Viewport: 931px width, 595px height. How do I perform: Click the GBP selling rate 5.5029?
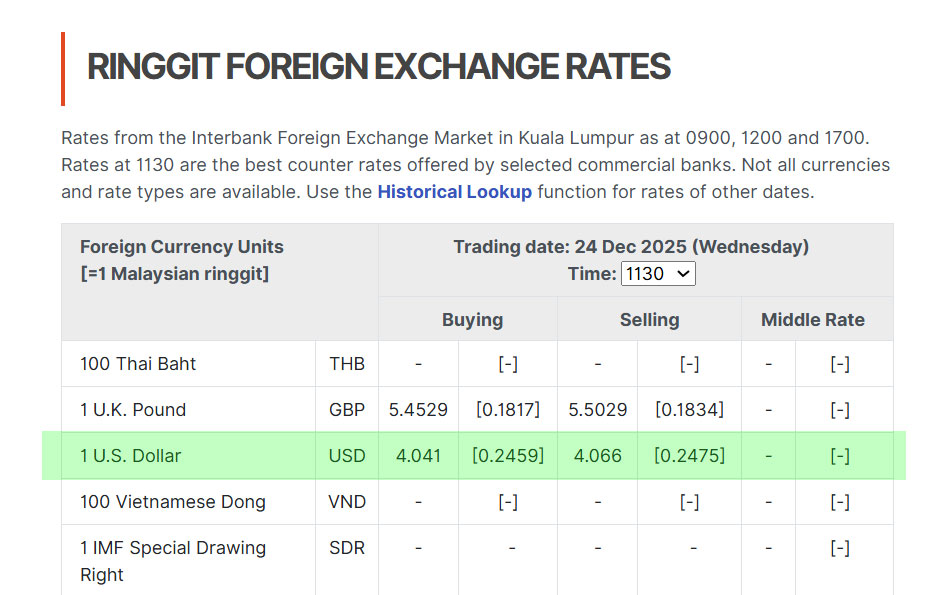pyautogui.click(x=597, y=410)
